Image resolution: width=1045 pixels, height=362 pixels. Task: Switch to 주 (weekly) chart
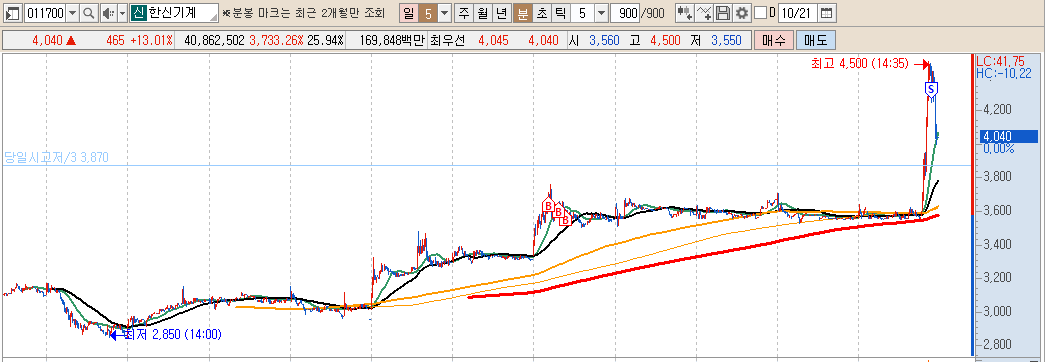pos(463,13)
